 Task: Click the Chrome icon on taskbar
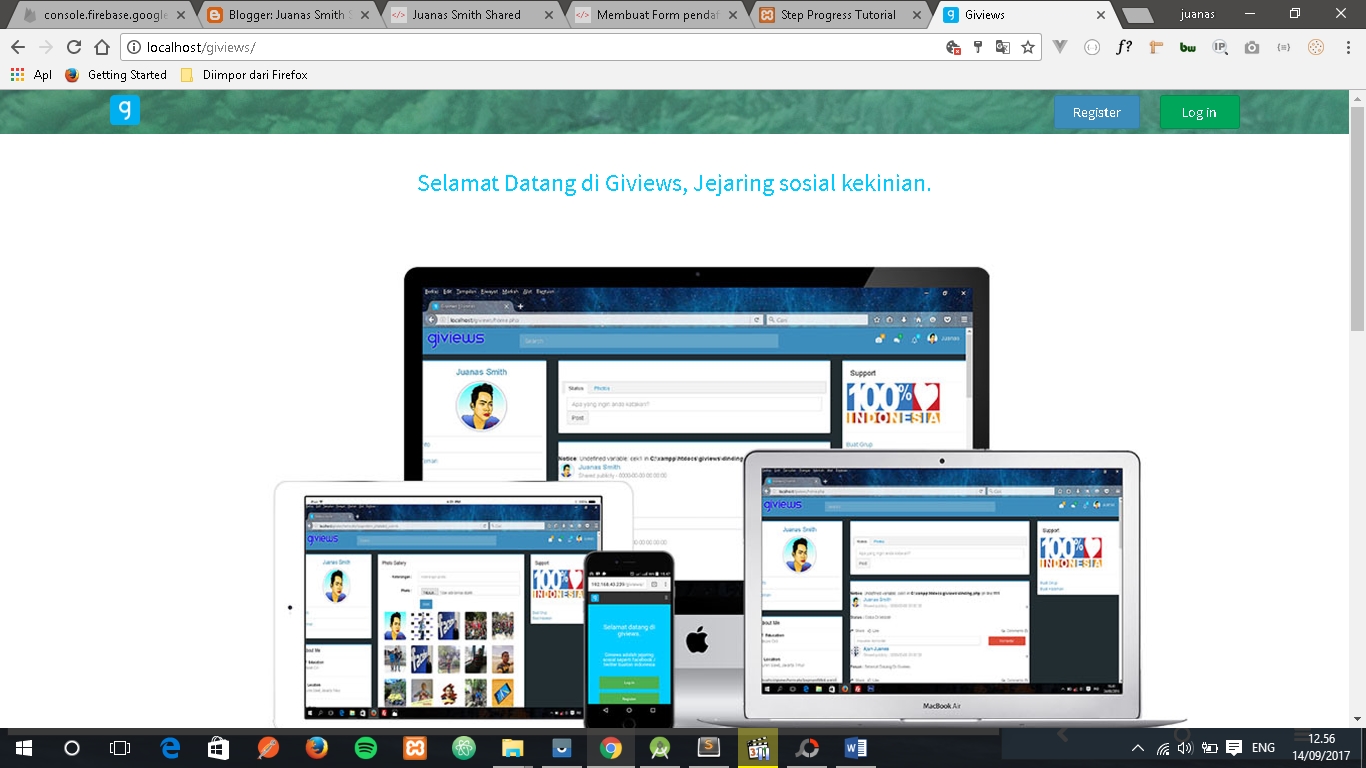click(611, 748)
